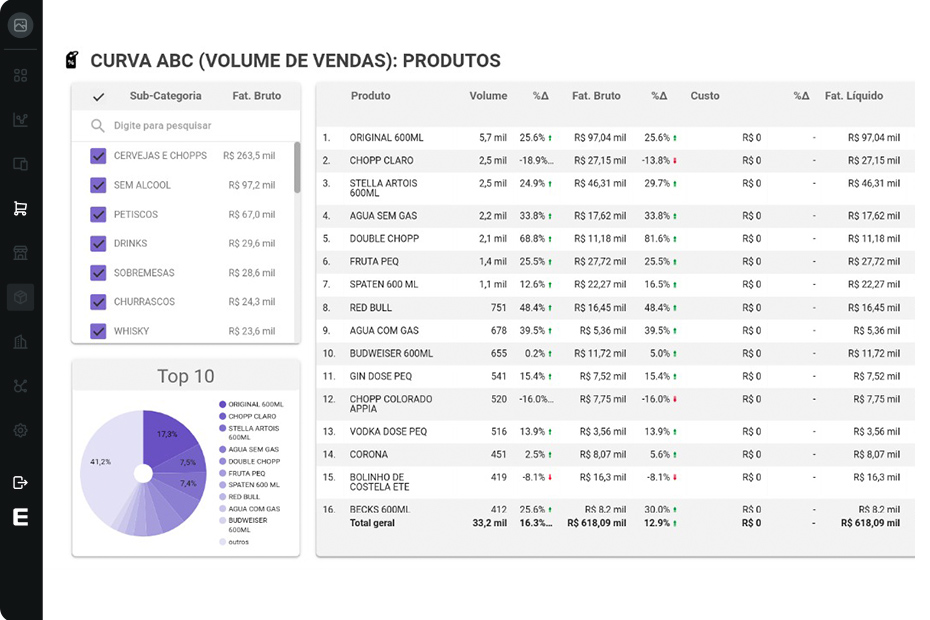Click in the Digite para pesquisar search field
The width and height of the screenshot is (930, 620).
[186, 126]
